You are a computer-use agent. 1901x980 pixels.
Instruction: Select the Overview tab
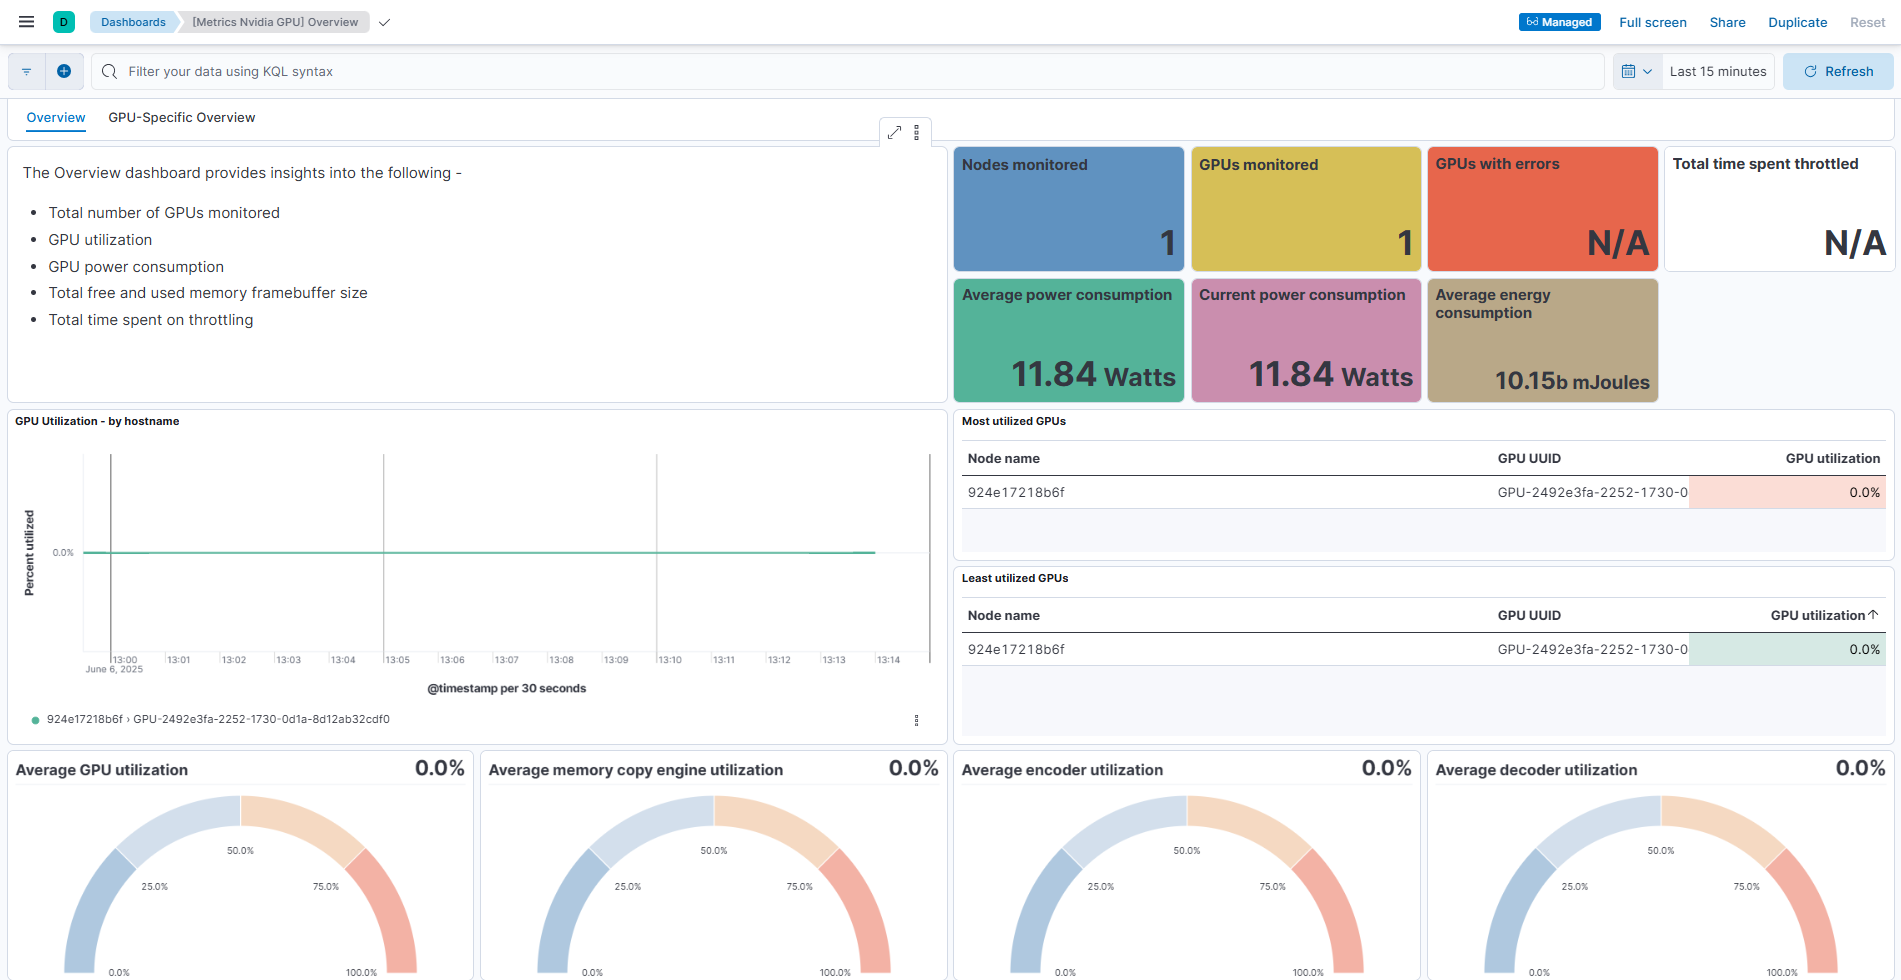pos(56,118)
